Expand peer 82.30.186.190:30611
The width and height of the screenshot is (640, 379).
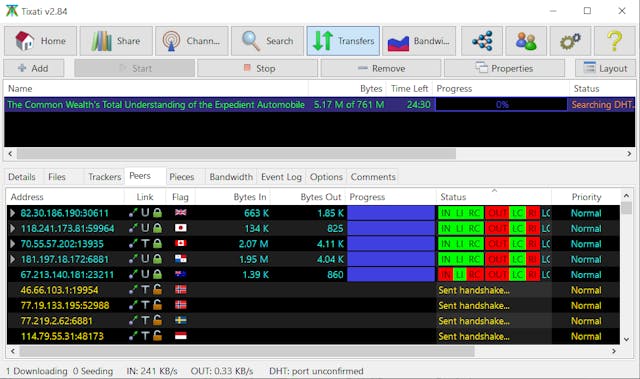coord(13,213)
